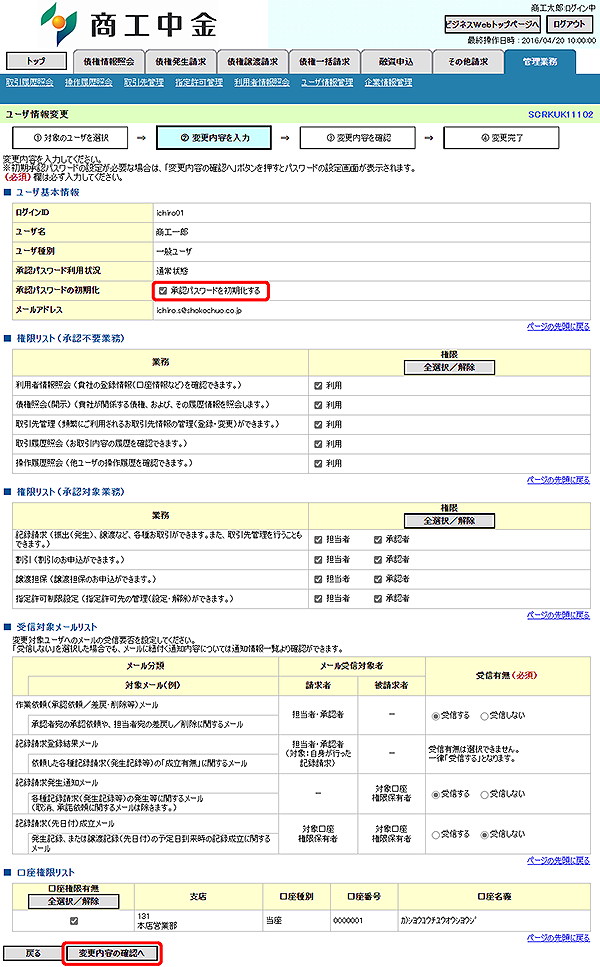Switch to その他請求 tab
The width and height of the screenshot is (600, 967).
point(468,62)
